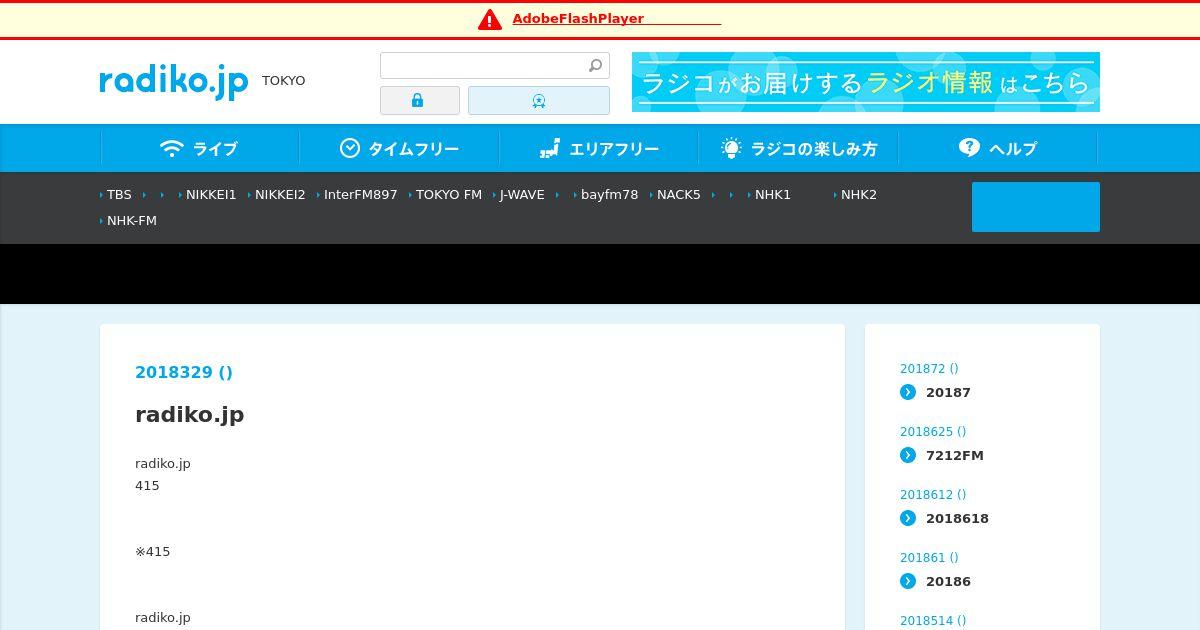Image resolution: width=1200 pixels, height=630 pixels.
Task: Open the タイムフリー menu tab
Action: [400, 148]
